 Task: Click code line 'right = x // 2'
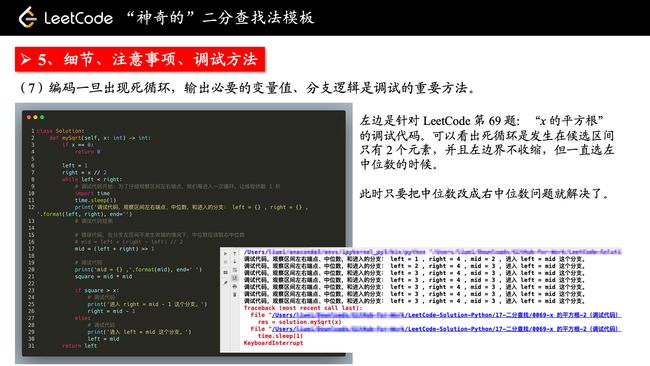[84, 172]
